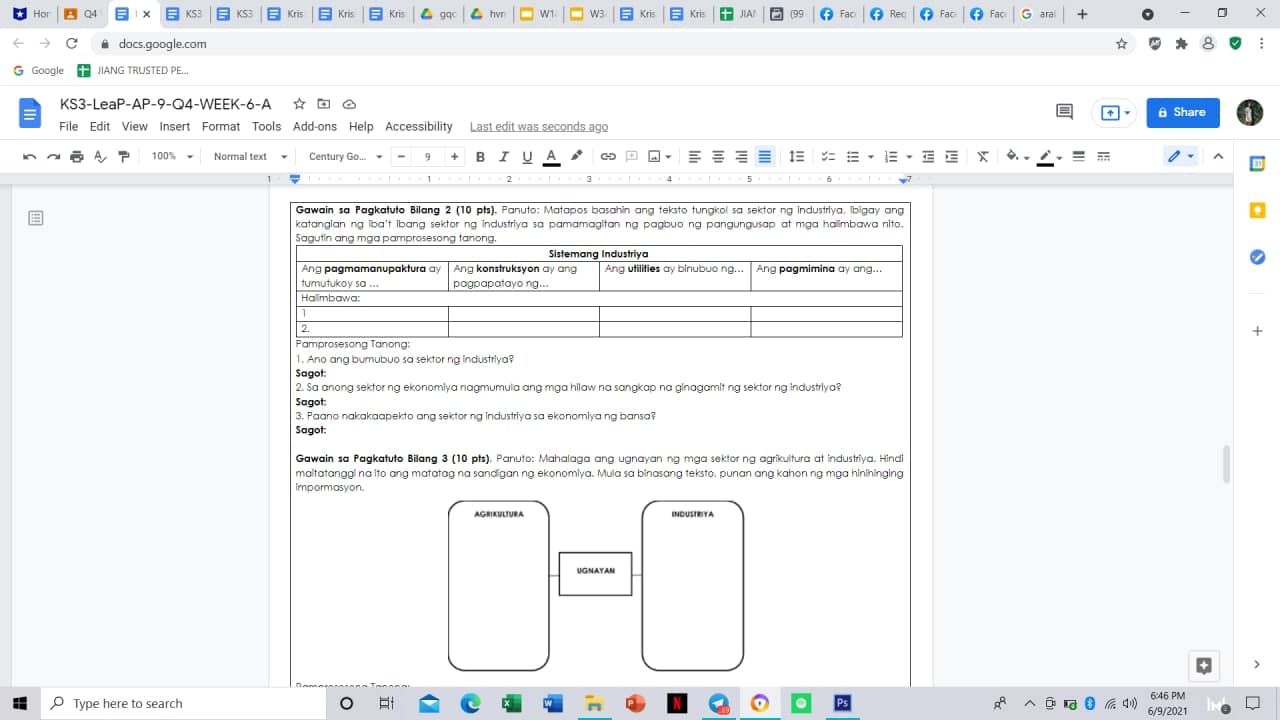The height and width of the screenshot is (720, 1280).
Task: Open the View menu
Action: [x=135, y=127]
